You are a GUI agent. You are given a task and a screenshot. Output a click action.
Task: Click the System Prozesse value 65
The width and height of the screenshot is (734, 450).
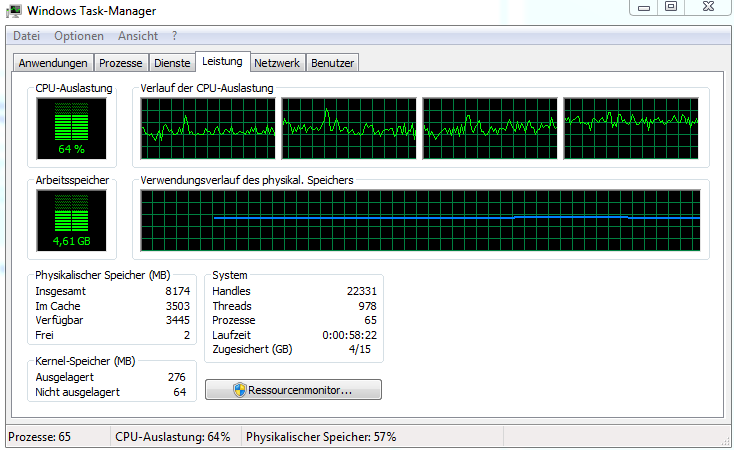pos(370,320)
